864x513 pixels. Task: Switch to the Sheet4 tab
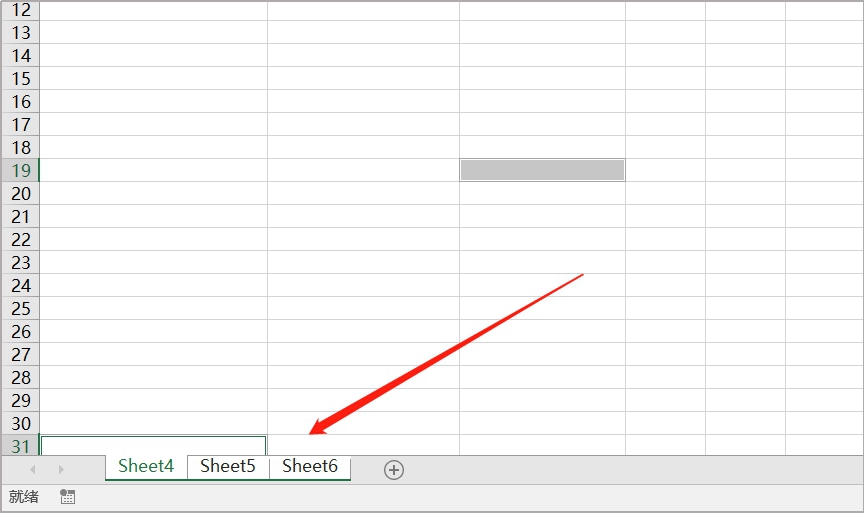coord(146,466)
